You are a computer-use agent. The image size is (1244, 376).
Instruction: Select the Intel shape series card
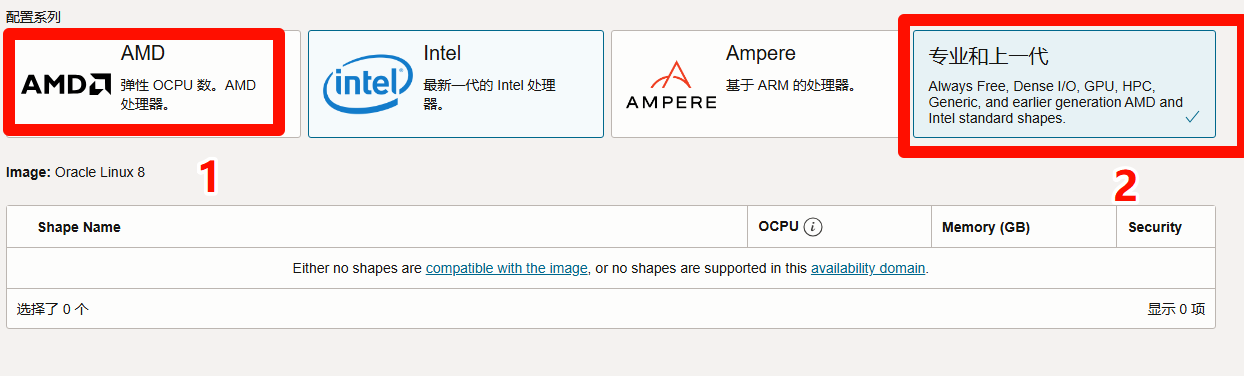[456, 84]
